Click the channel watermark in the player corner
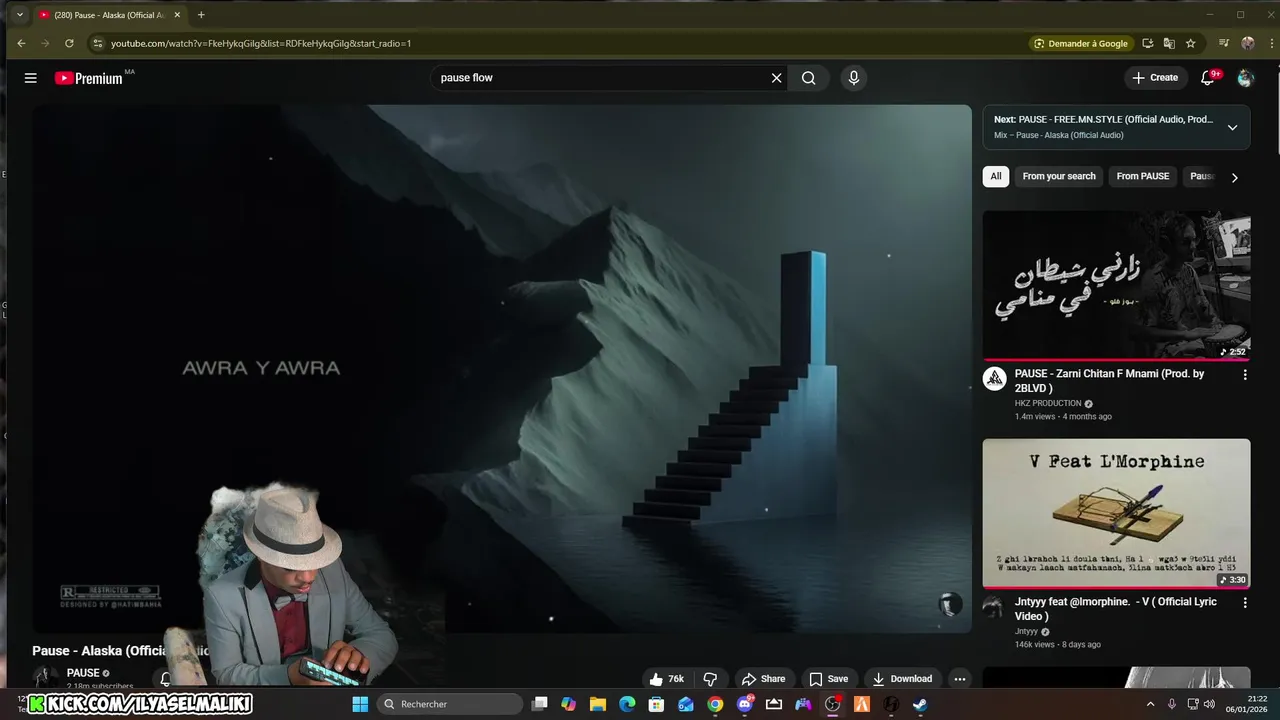 coord(950,604)
